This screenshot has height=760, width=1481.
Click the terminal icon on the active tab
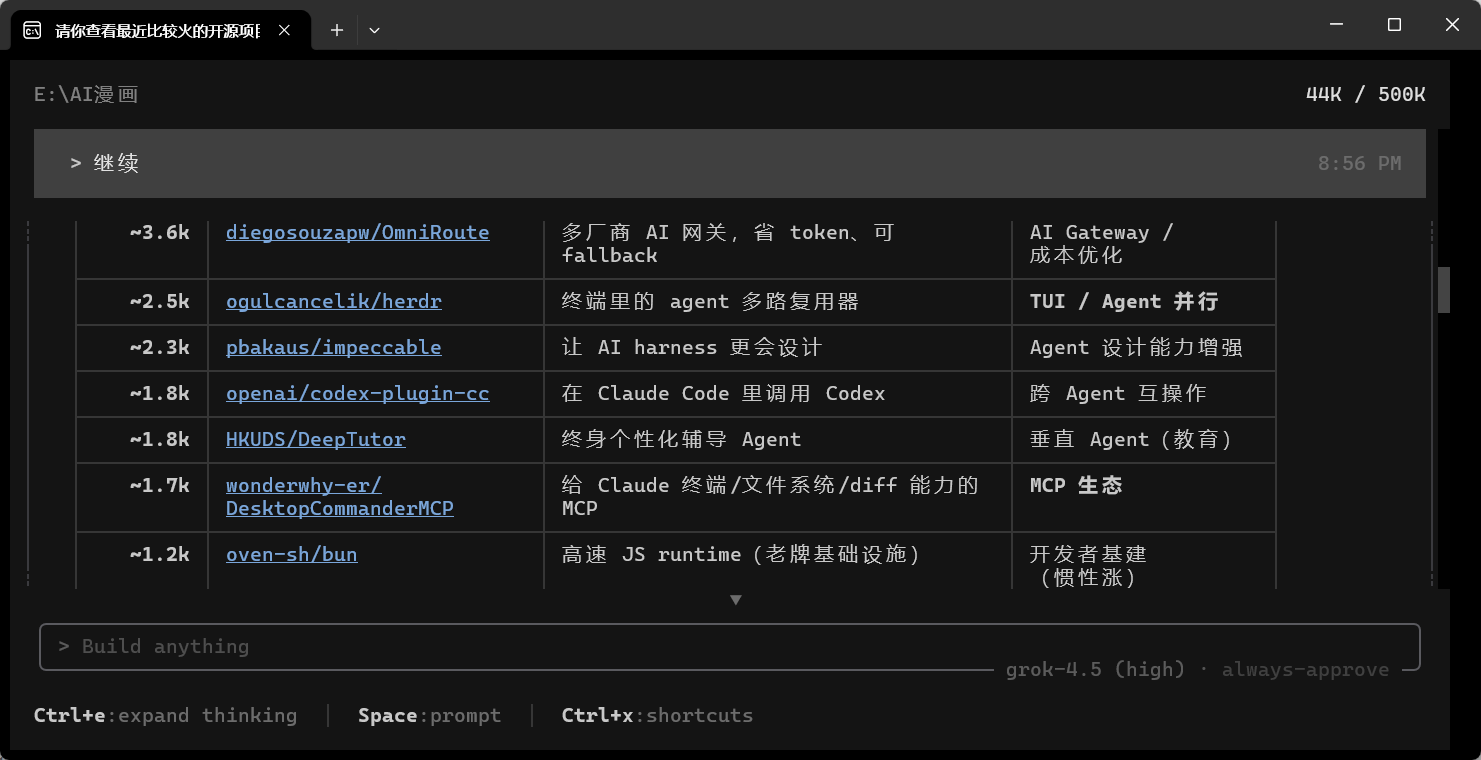[32, 30]
